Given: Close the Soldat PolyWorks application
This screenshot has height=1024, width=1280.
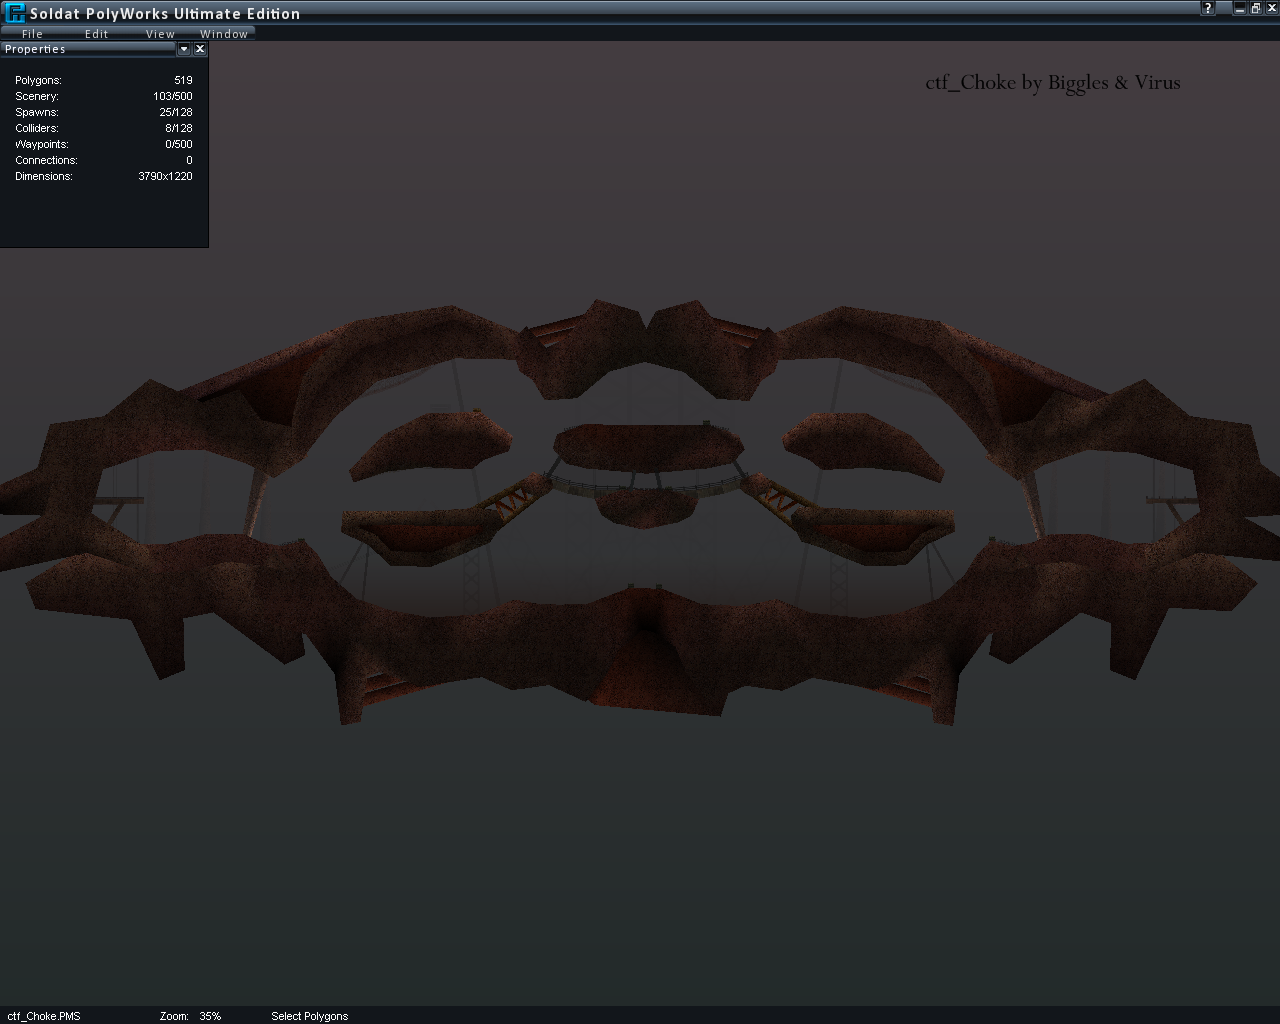Looking at the screenshot, I should pos(1270,9).
